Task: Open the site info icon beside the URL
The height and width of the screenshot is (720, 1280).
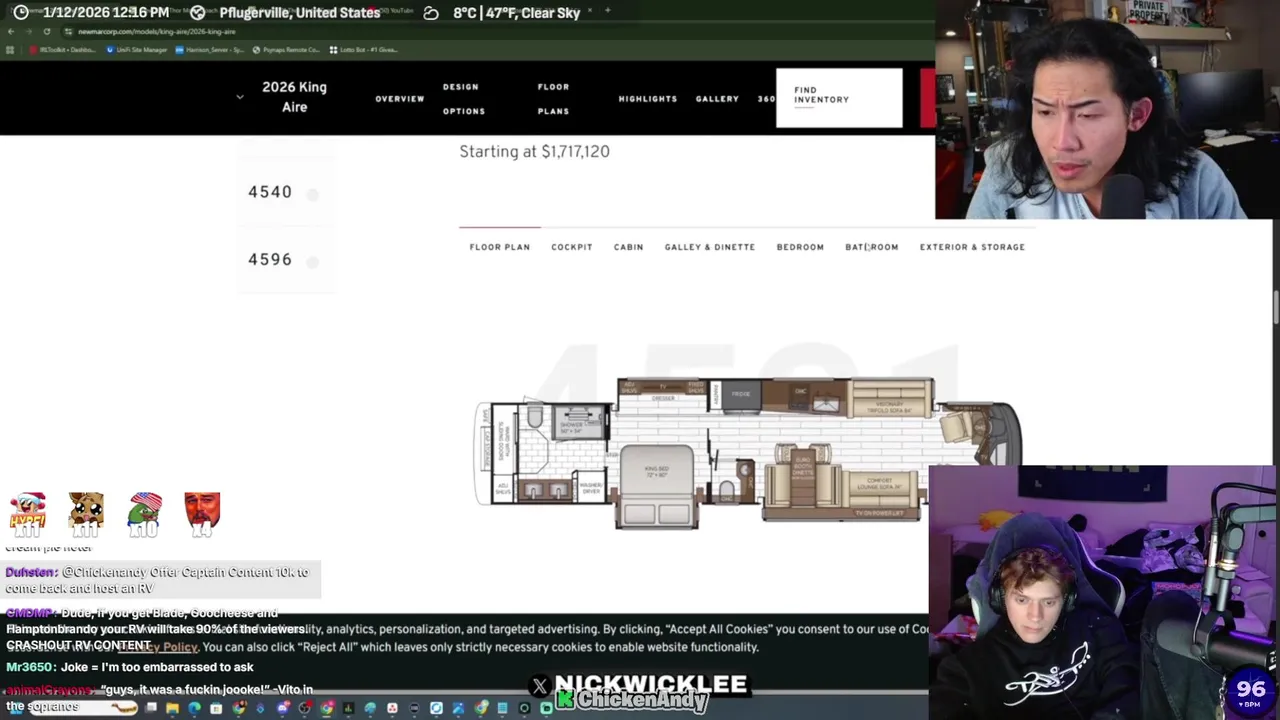Action: click(x=67, y=31)
